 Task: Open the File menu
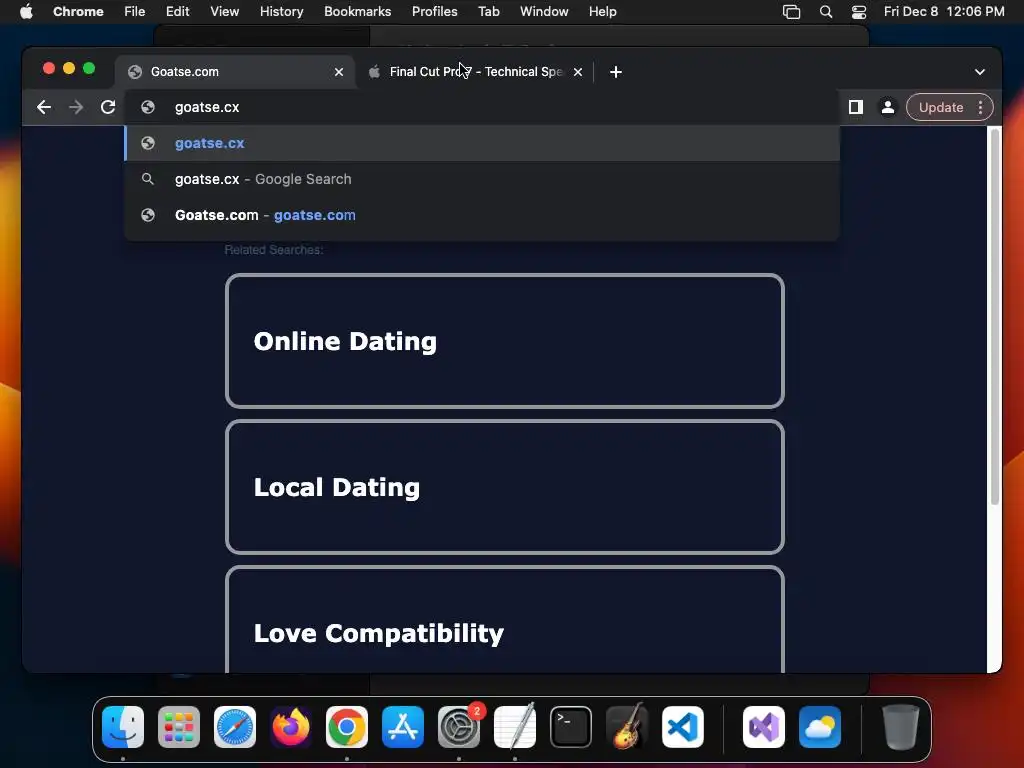coord(135,11)
